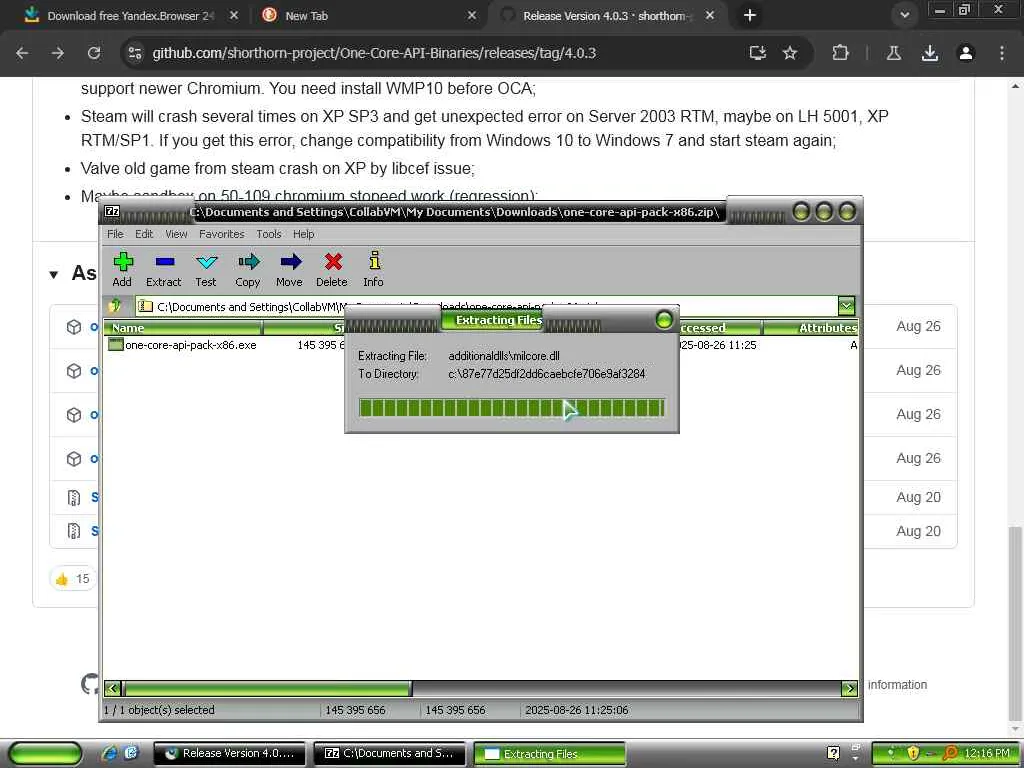This screenshot has width=1024, height=768.
Task: Click the 7-Zip address path field
Action: coord(487,306)
